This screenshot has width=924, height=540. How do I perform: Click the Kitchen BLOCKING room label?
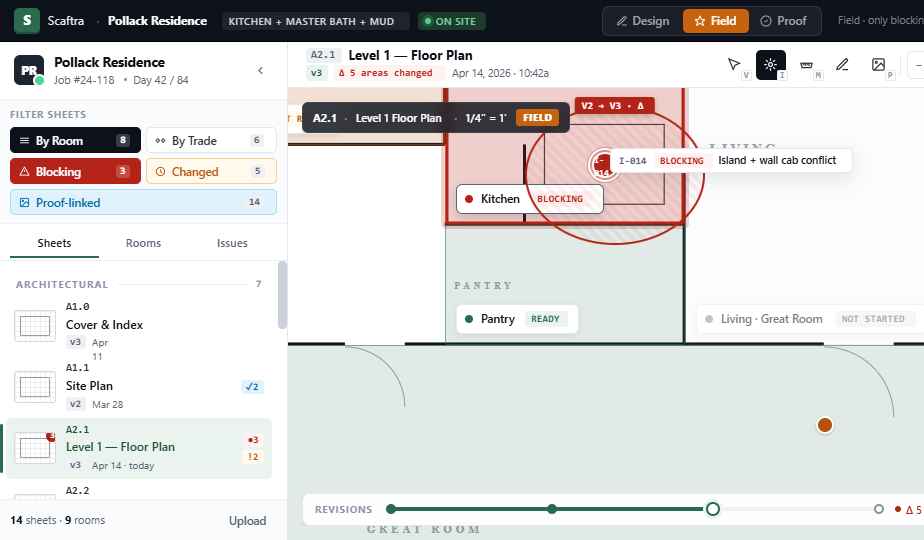point(529,199)
